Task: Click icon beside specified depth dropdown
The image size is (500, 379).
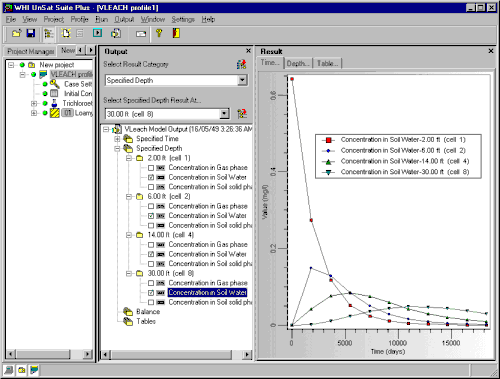Action: [x=242, y=114]
